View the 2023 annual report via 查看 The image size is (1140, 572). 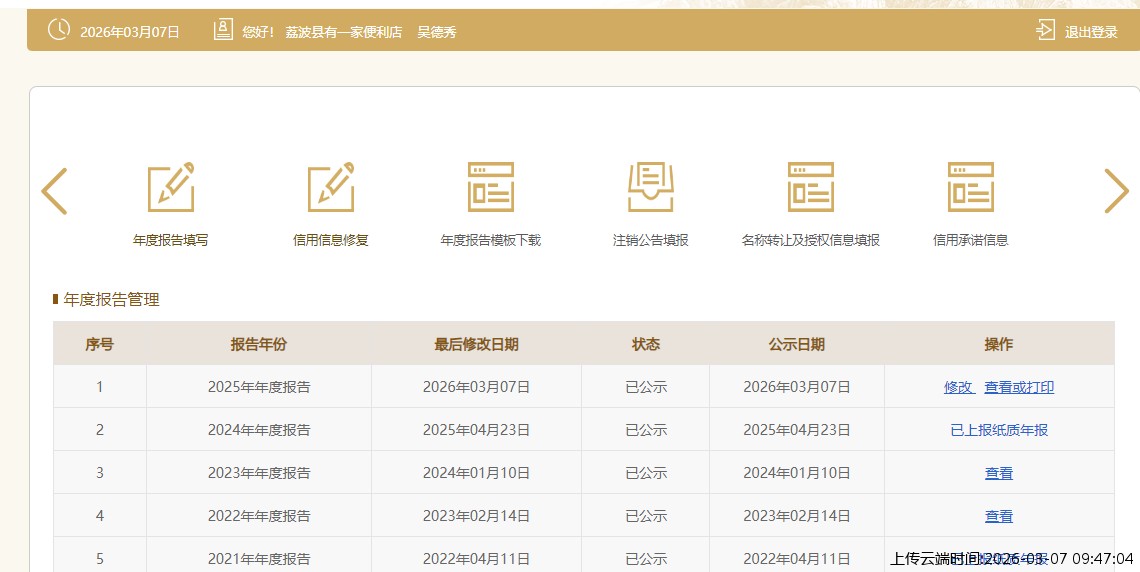click(999, 473)
